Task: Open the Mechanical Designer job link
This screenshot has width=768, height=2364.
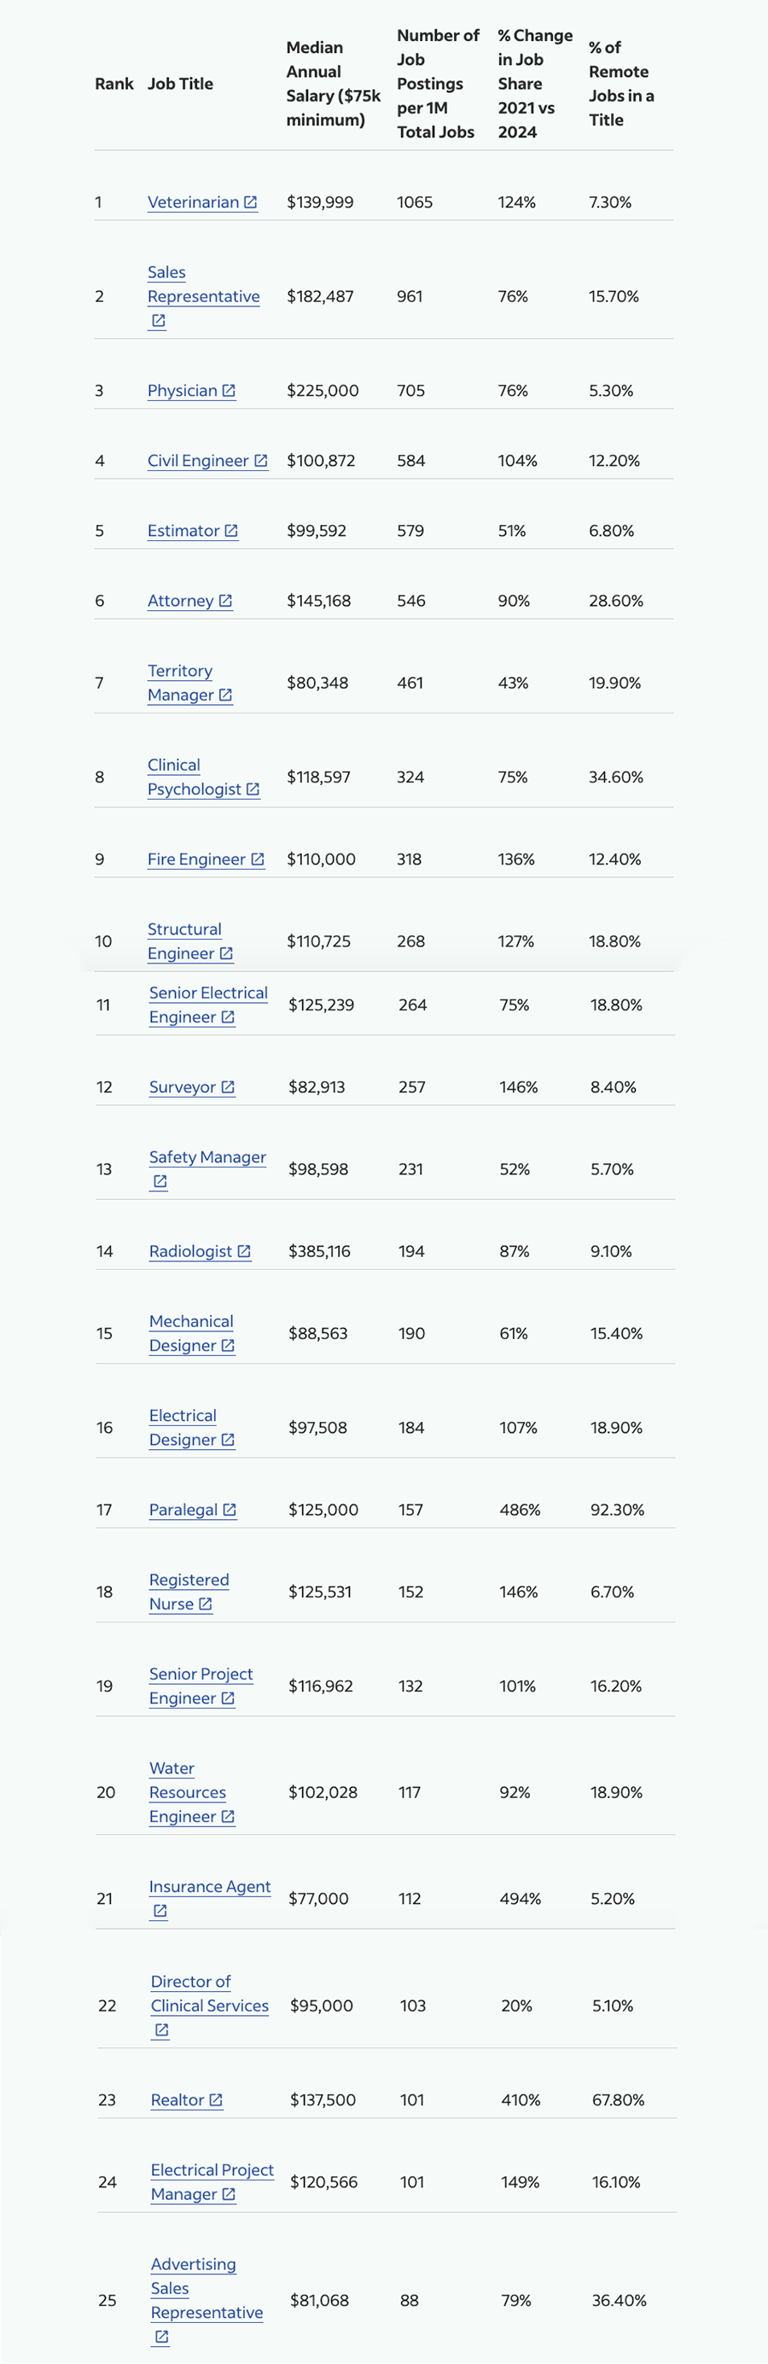Action: 191,1333
